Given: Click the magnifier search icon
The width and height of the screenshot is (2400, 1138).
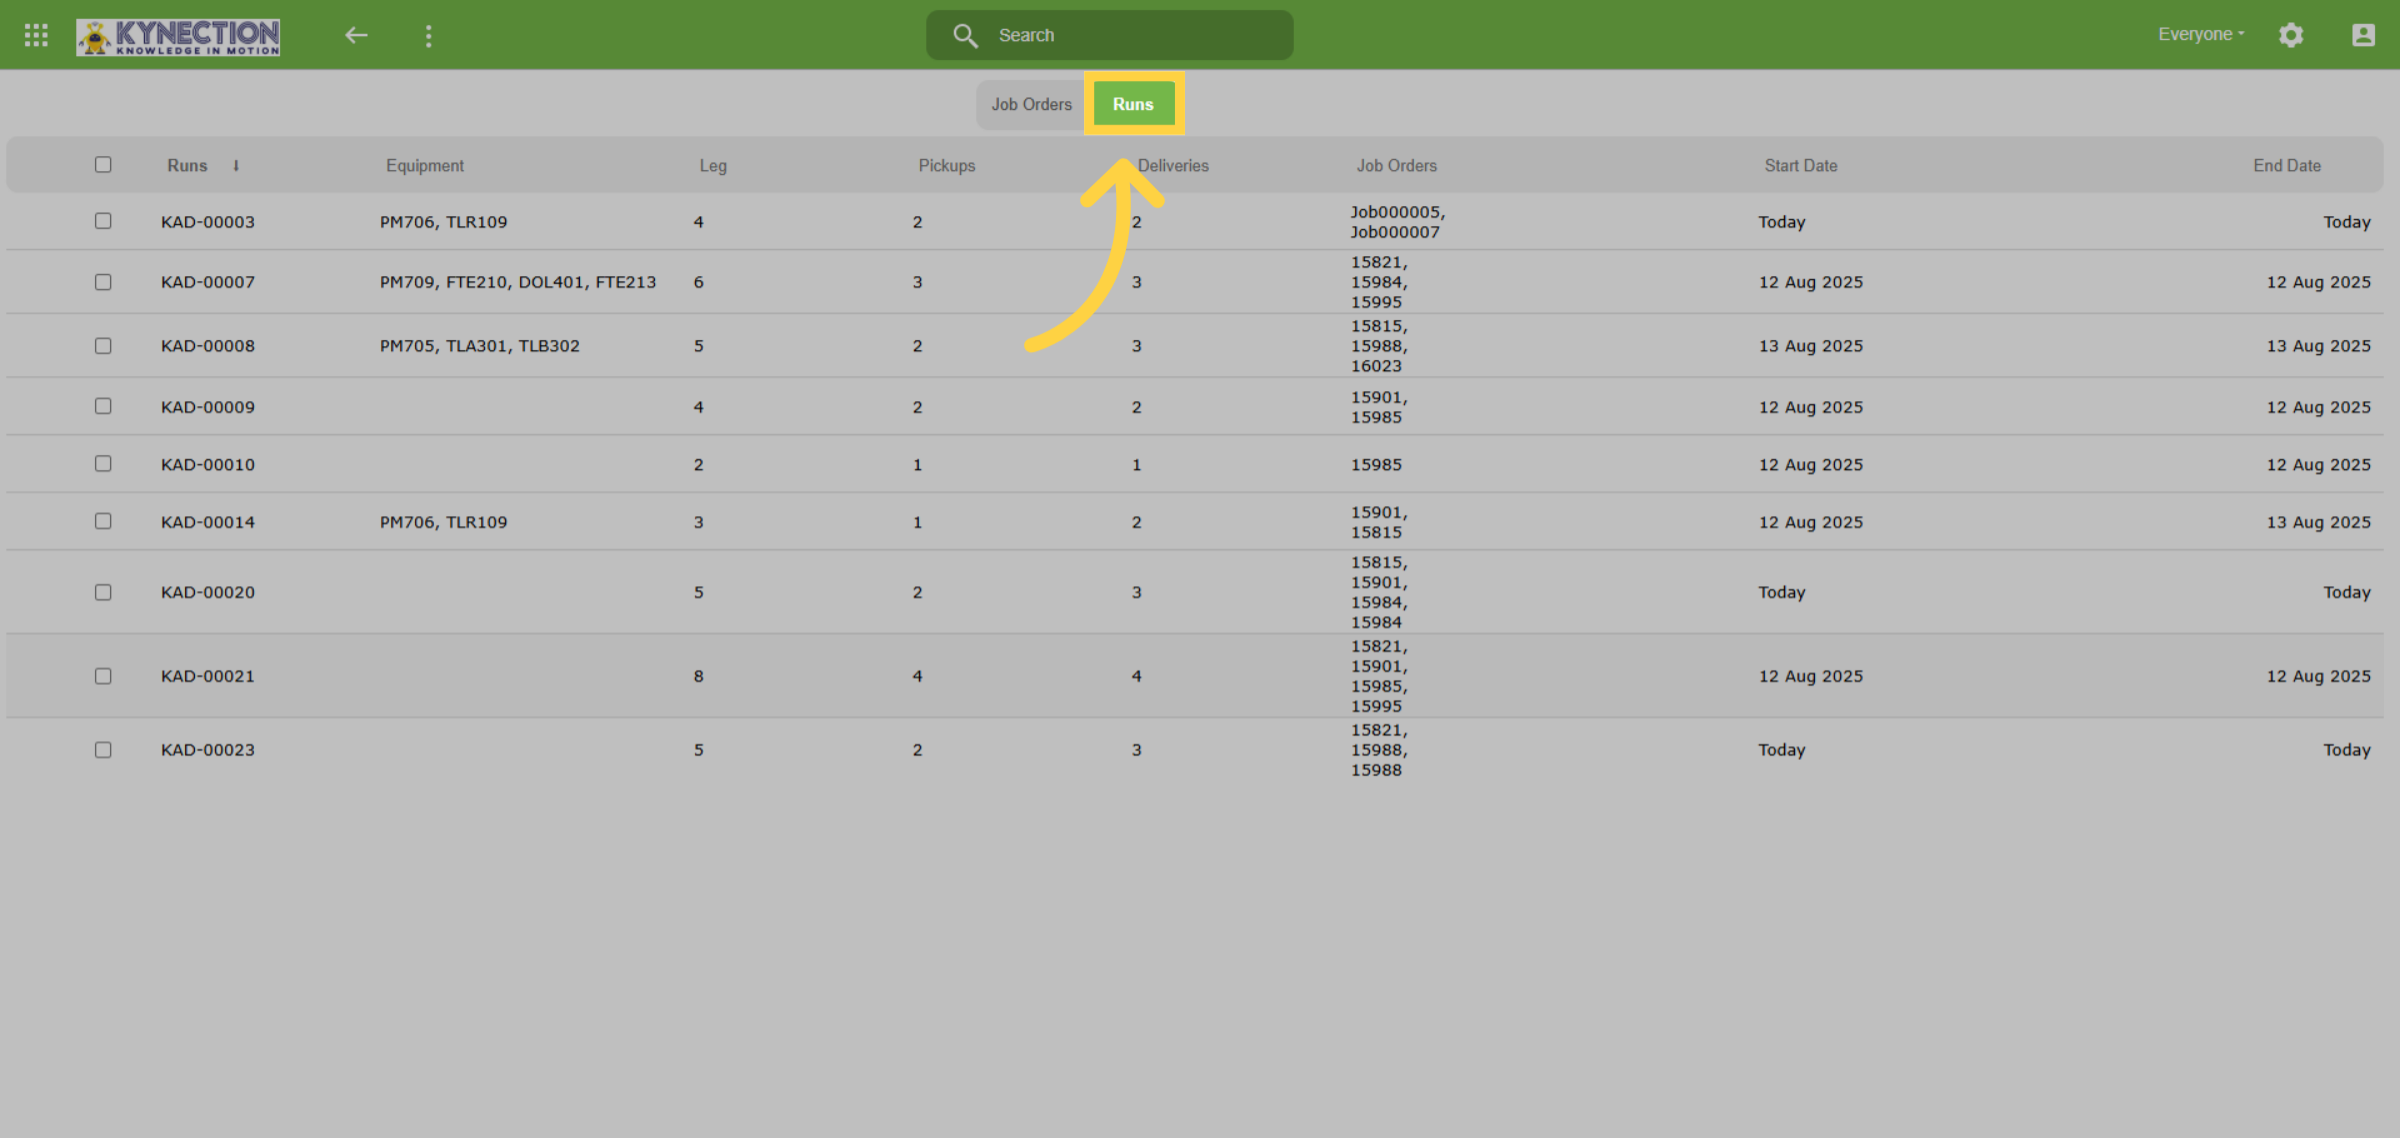Looking at the screenshot, I should point(964,35).
